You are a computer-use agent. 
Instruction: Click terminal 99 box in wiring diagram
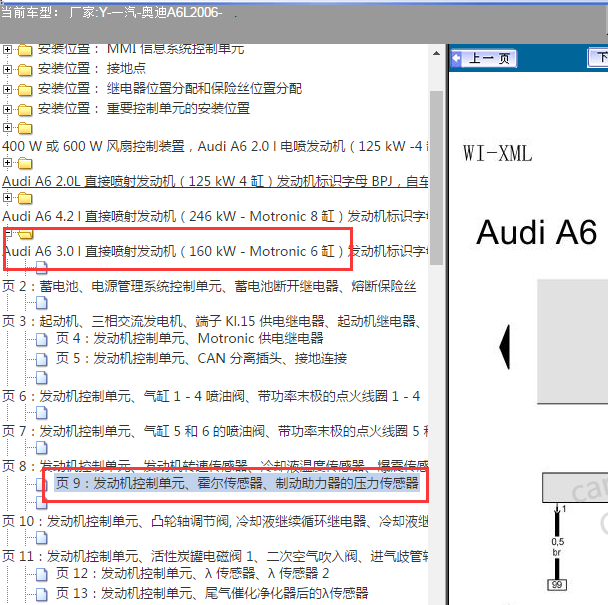pos(557,585)
